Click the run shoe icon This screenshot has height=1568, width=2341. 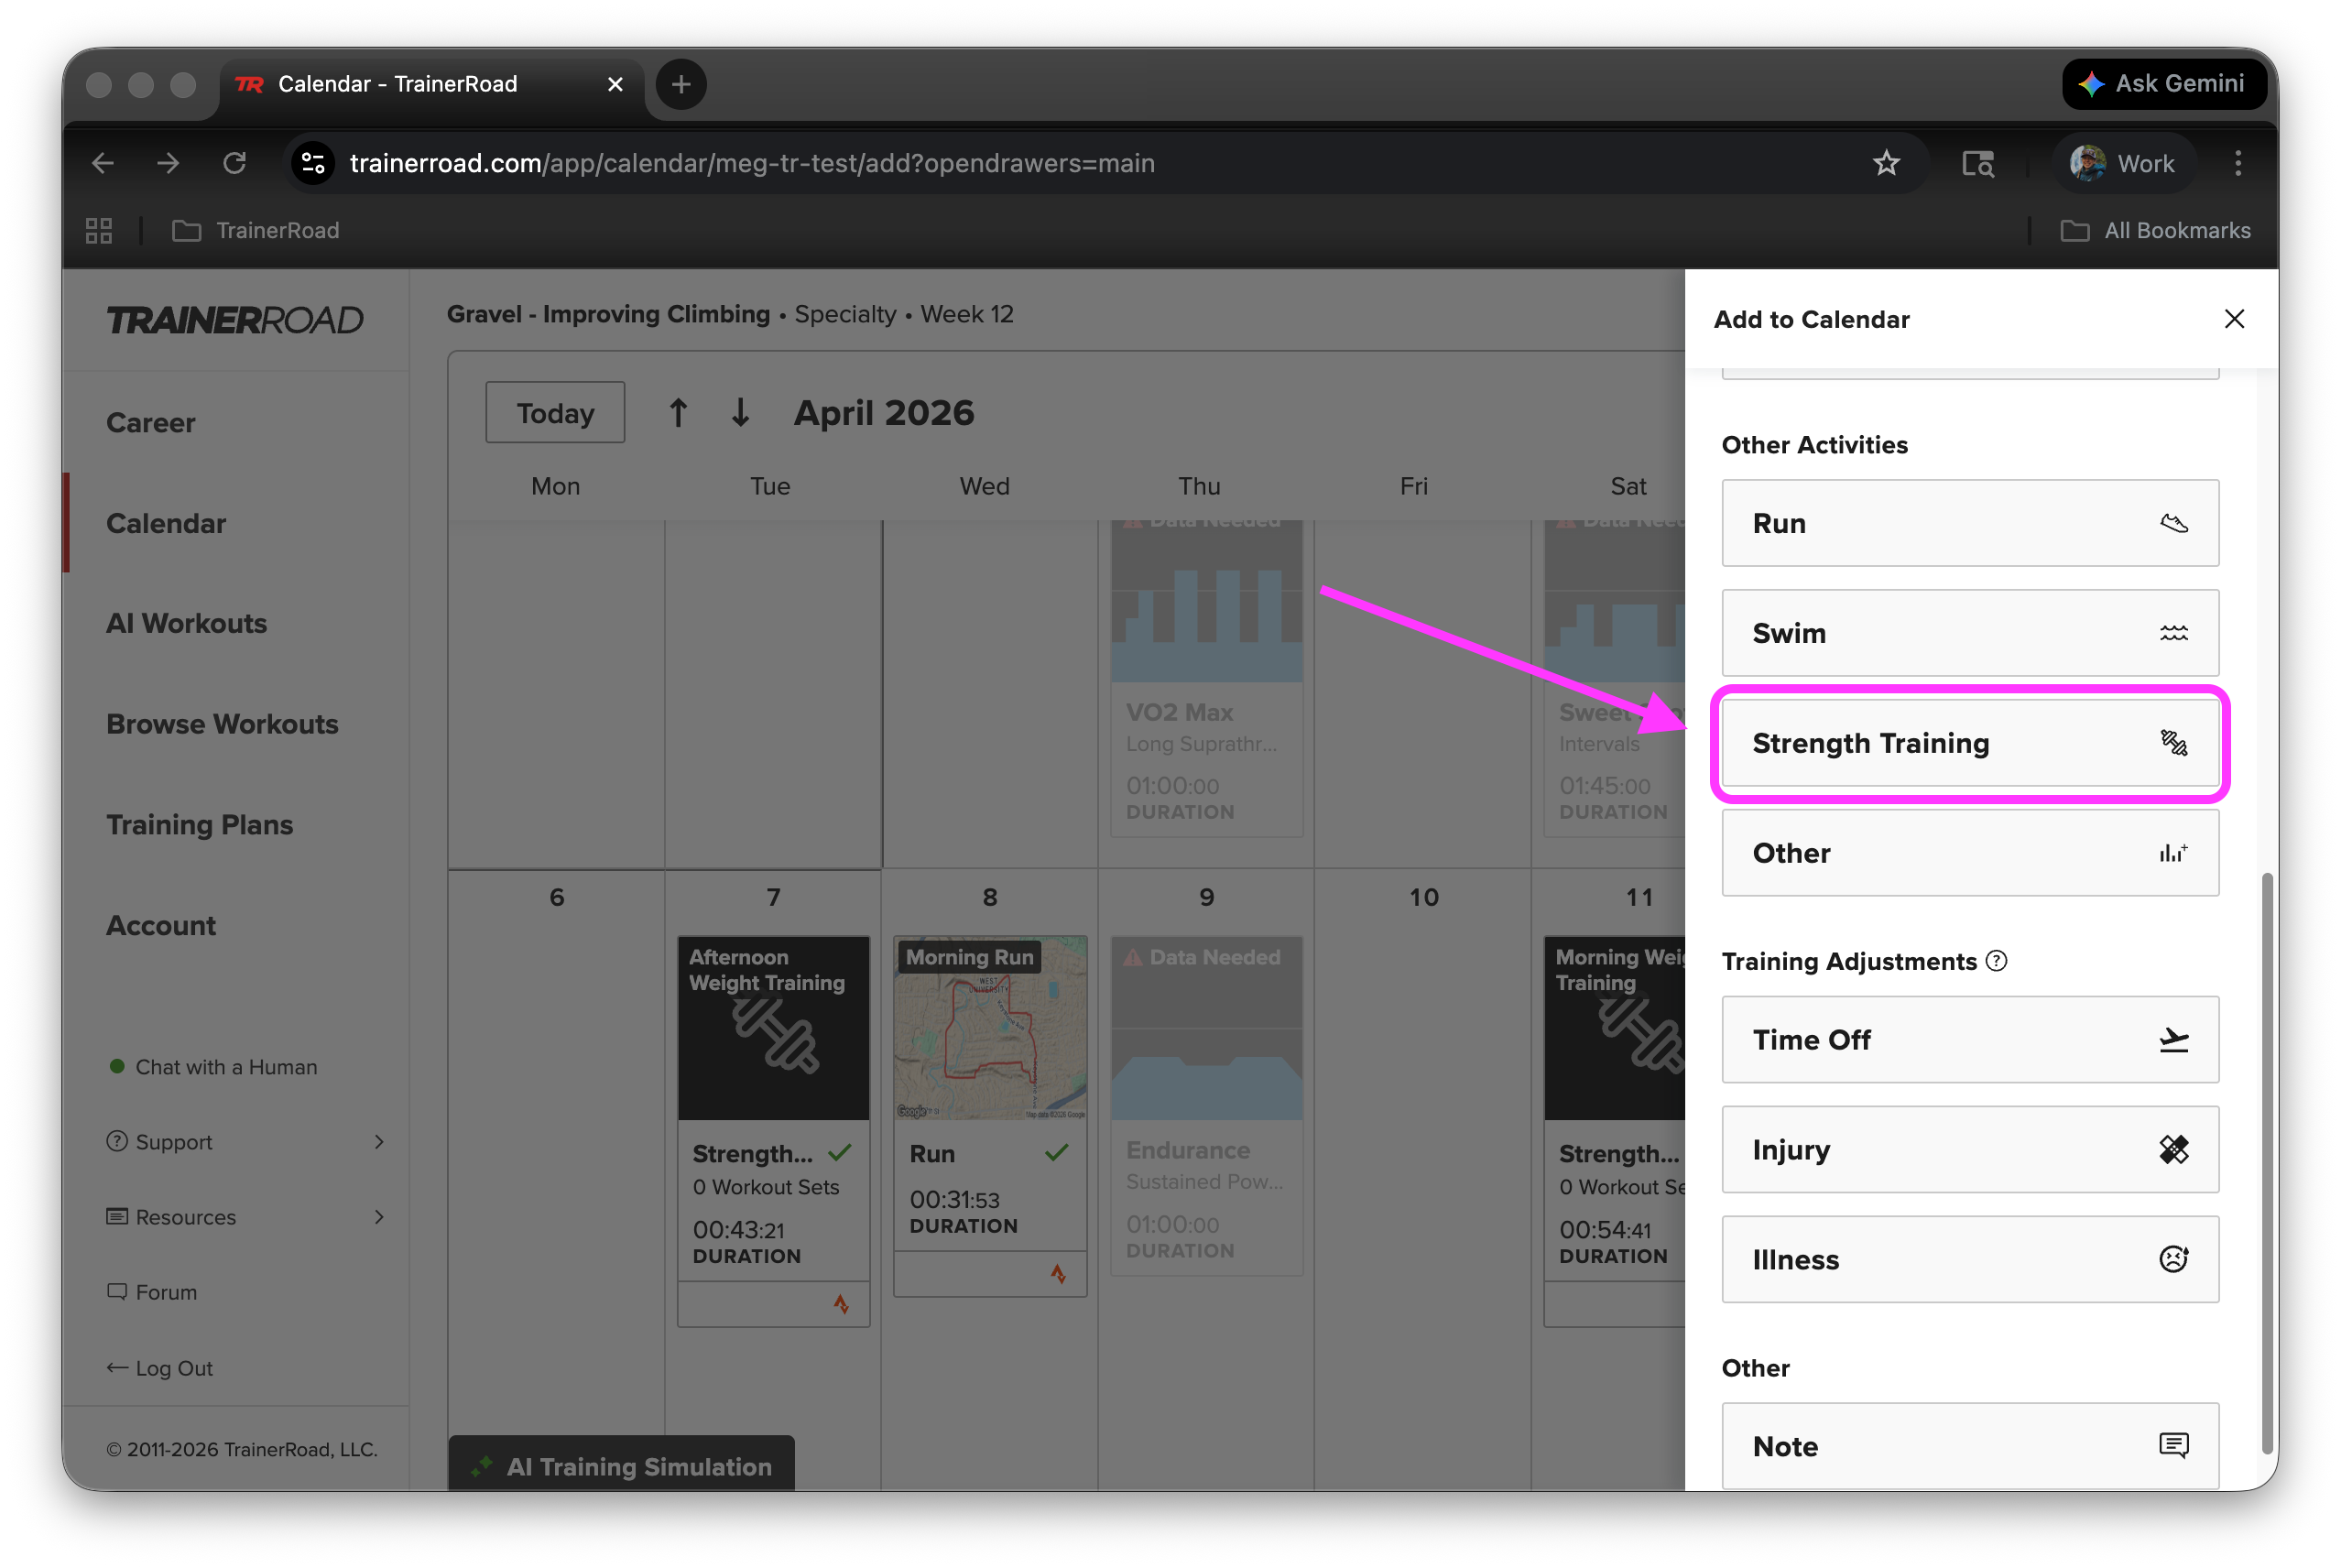(2173, 523)
